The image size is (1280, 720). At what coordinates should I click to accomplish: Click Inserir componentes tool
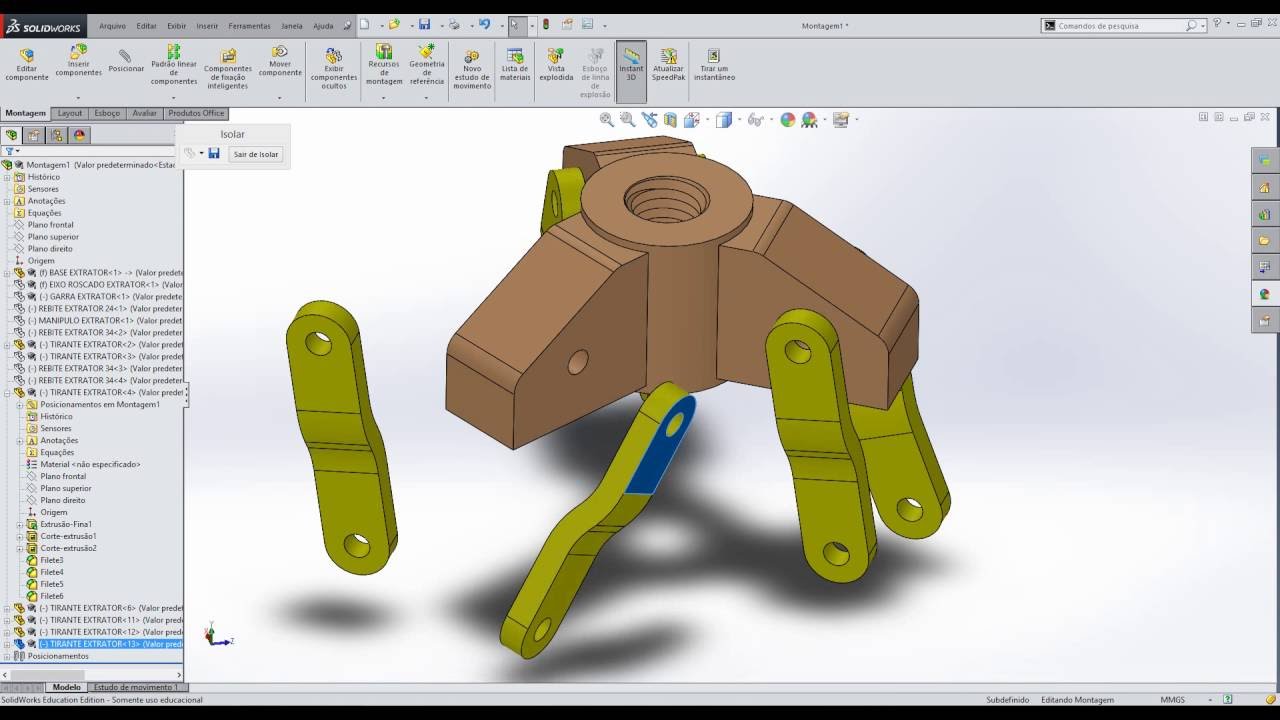pyautogui.click(x=78, y=61)
